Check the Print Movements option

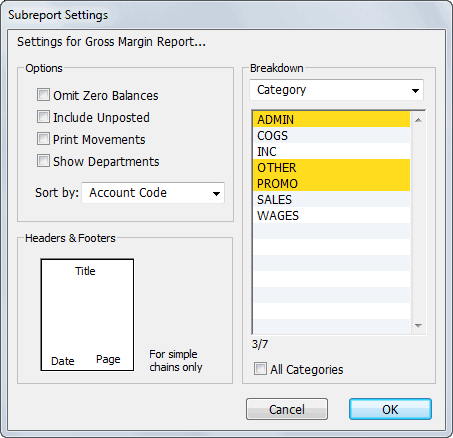click(43, 139)
